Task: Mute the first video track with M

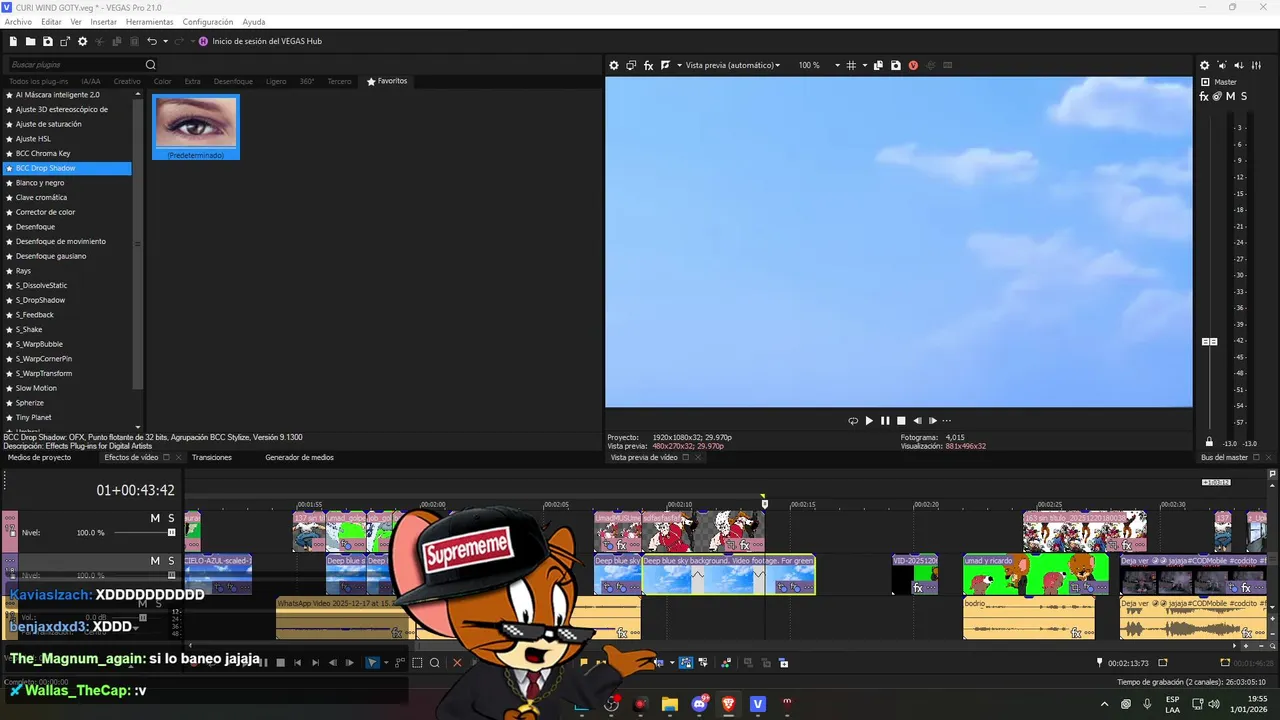Action: click(x=155, y=518)
